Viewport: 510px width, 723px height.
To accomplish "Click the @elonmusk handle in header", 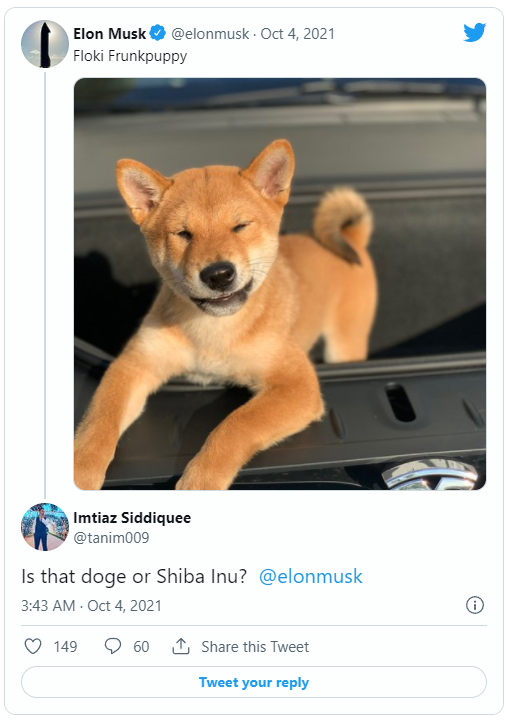I will point(210,34).
